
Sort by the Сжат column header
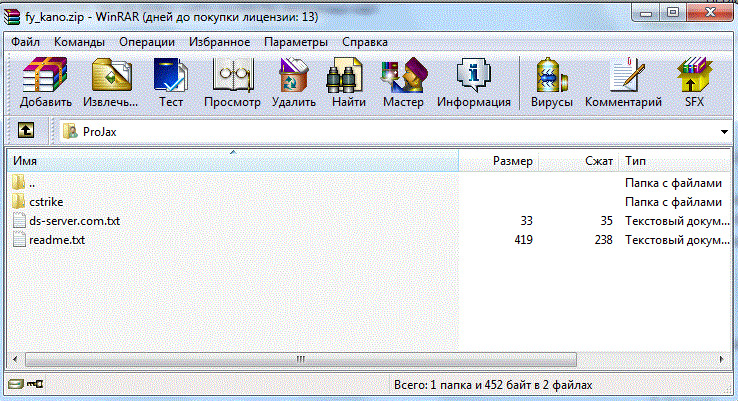coord(578,160)
